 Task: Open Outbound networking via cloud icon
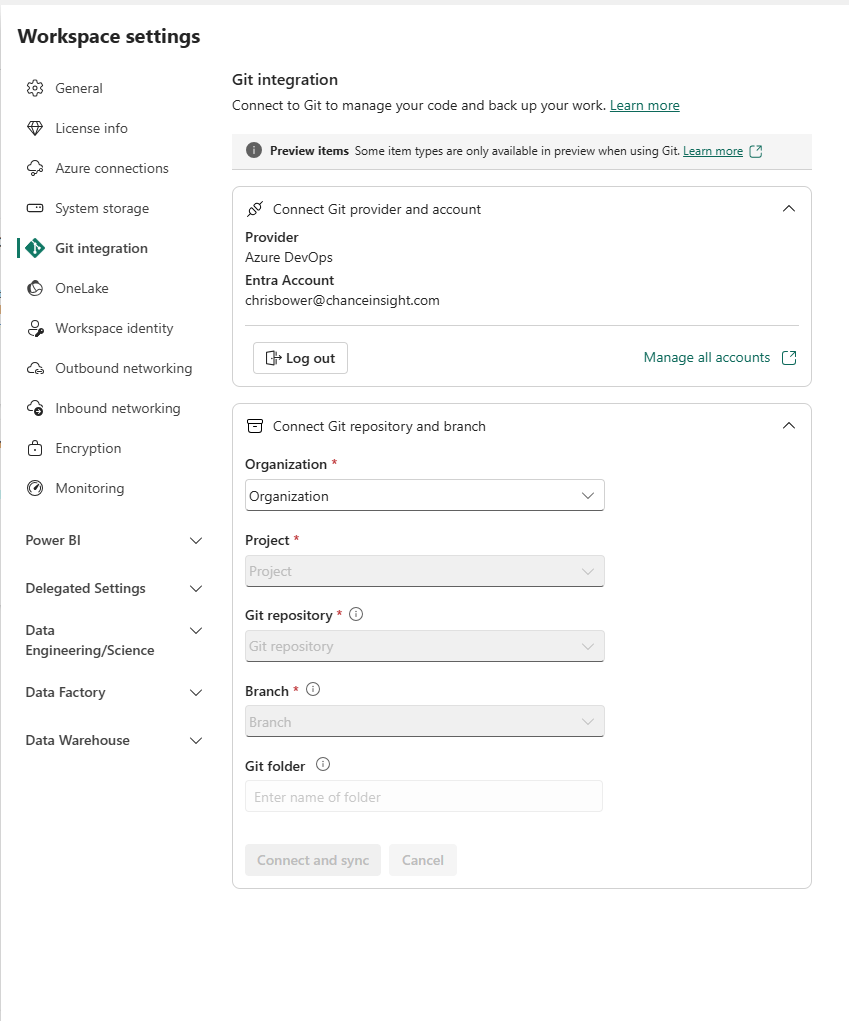point(34,368)
